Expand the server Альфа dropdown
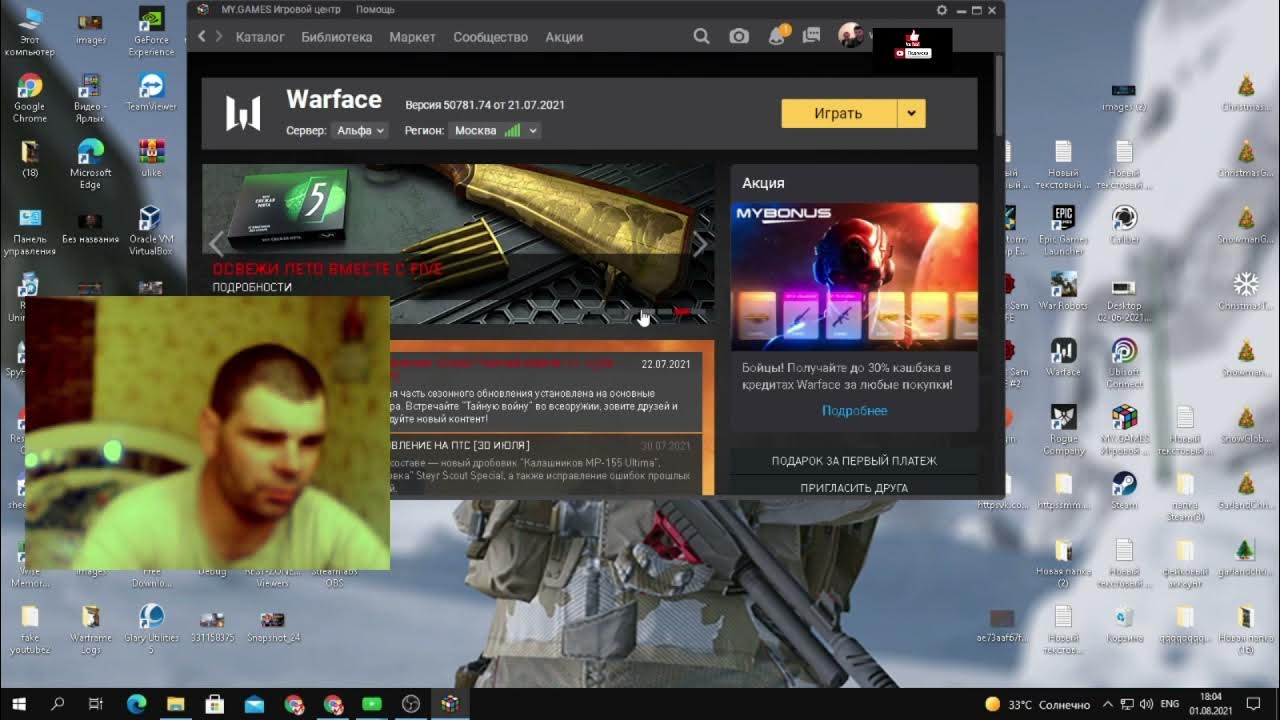This screenshot has width=1280, height=720. (x=360, y=131)
